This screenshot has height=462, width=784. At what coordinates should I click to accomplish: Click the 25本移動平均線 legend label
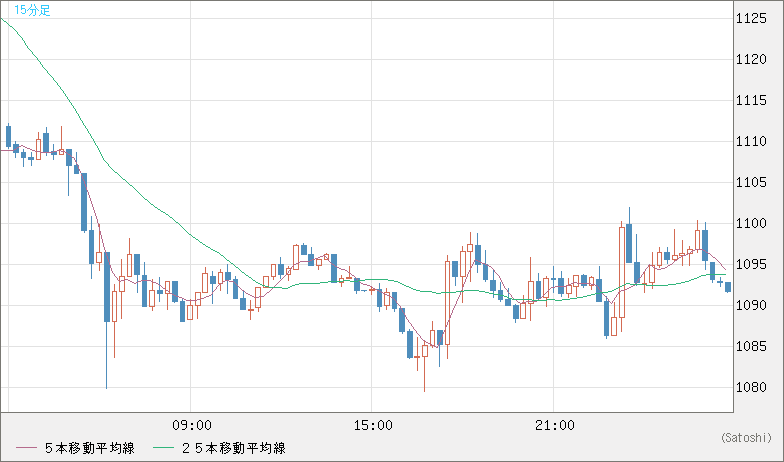point(234,448)
